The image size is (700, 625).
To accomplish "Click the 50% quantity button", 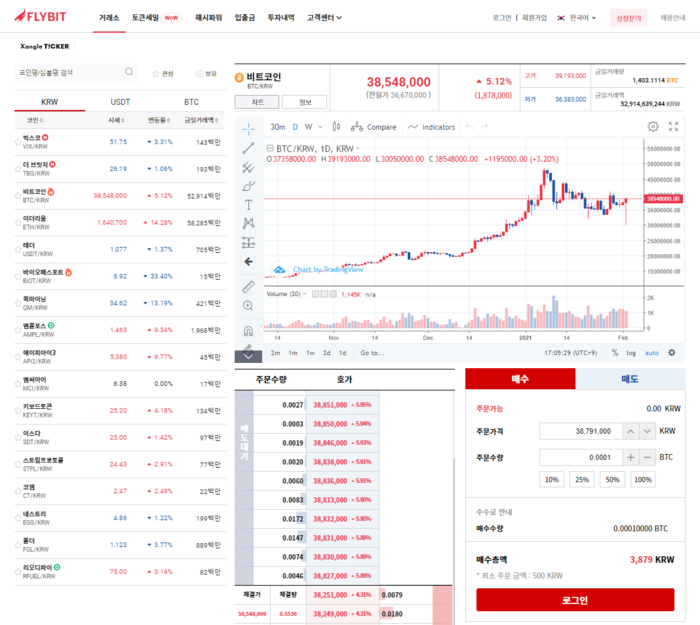I will (611, 479).
